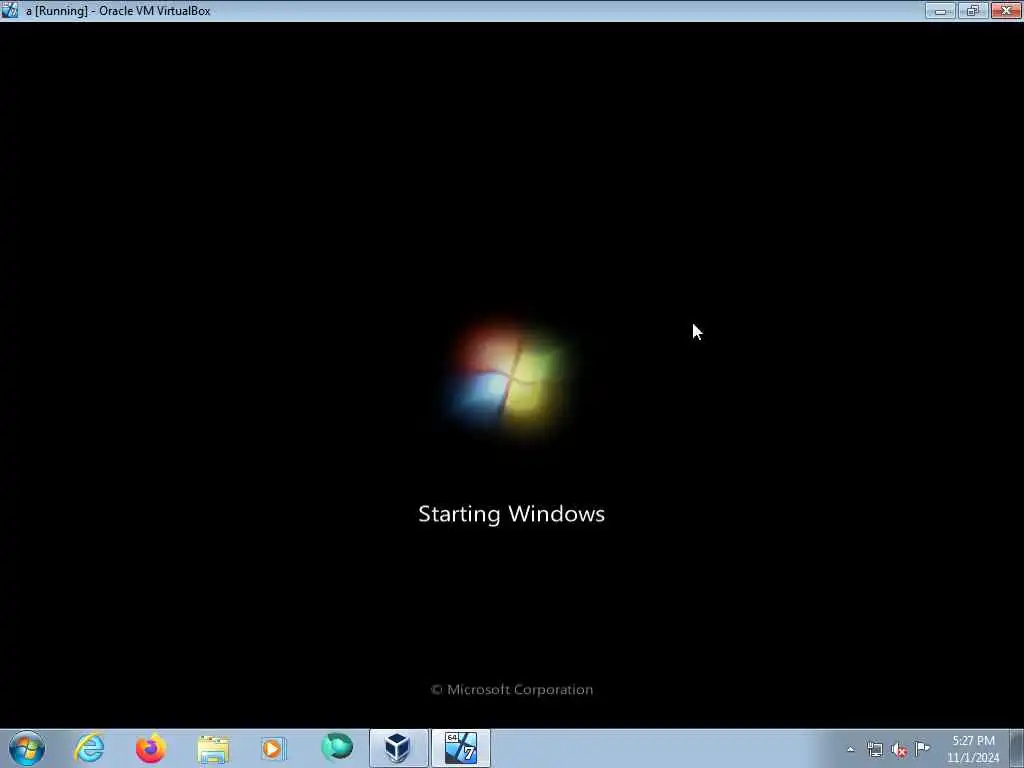Minimize the VirtualBox VM window
The image size is (1024, 768).
[x=940, y=10]
